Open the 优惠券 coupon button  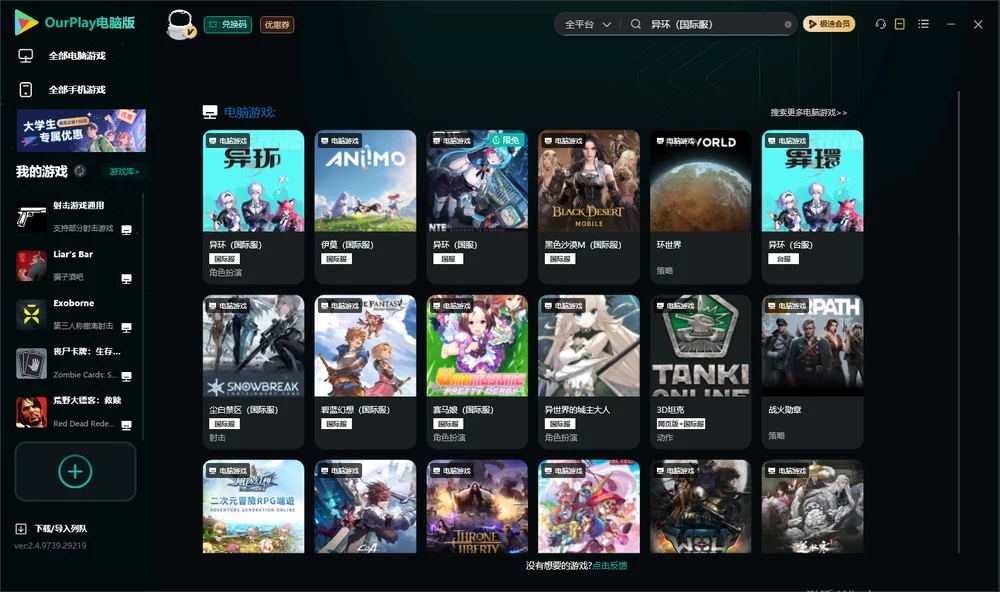click(277, 24)
